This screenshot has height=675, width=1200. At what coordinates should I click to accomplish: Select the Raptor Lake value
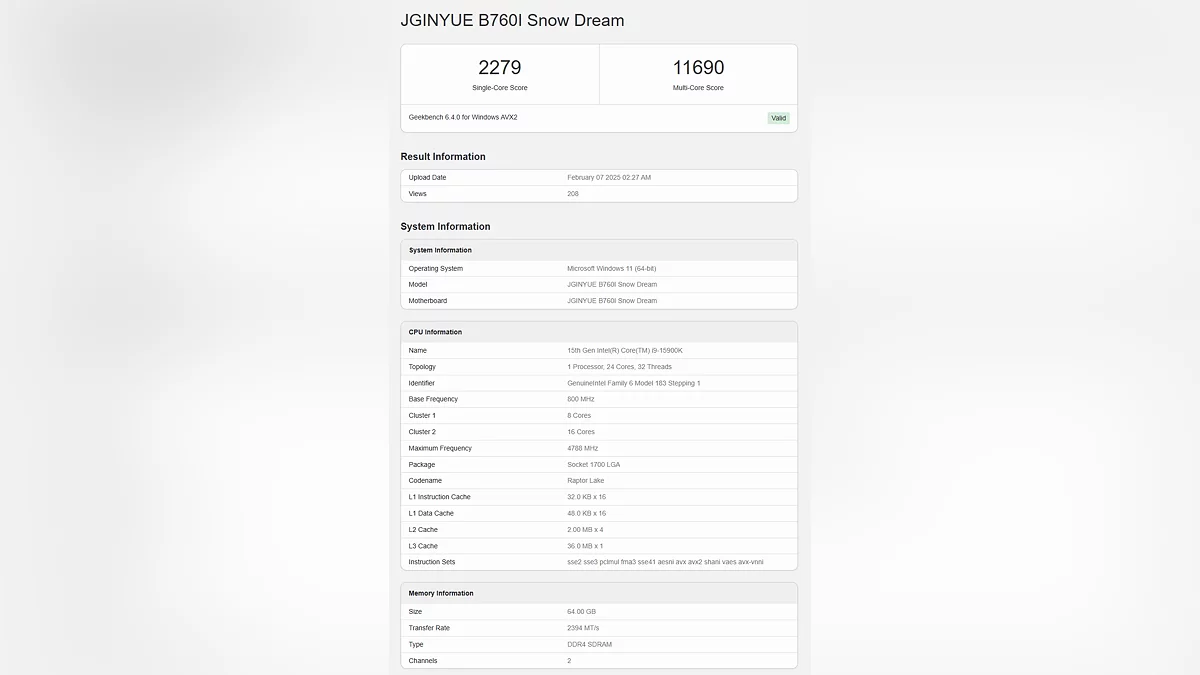click(586, 480)
